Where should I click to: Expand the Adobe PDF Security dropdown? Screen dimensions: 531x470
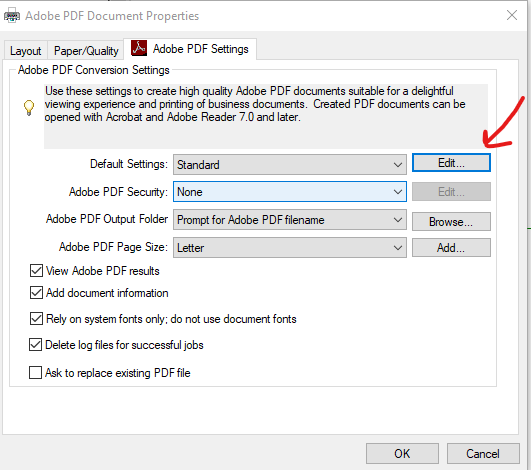(x=290, y=192)
